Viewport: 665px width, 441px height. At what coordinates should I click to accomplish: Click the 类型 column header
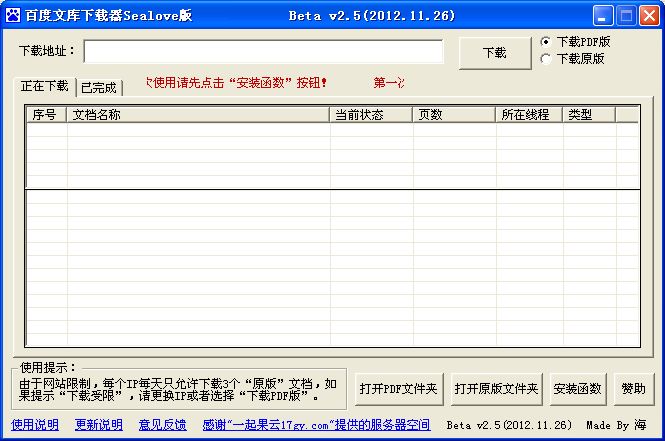point(589,115)
